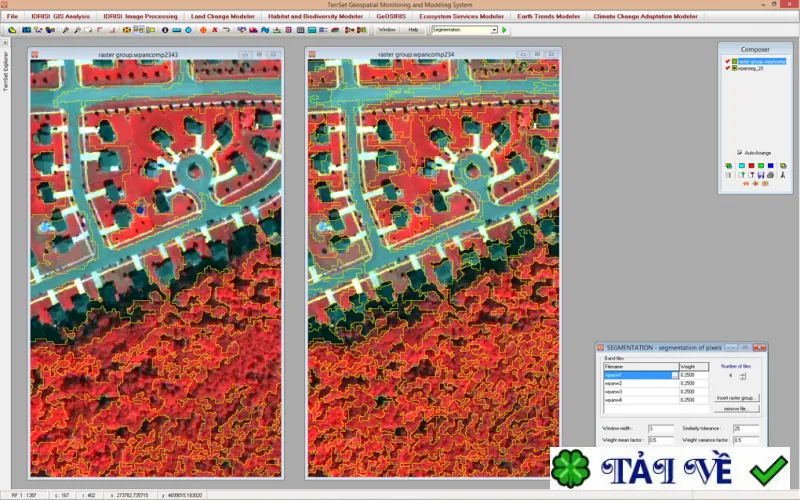Image resolution: width=800 pixels, height=500 pixels.
Task: Toggle visibility of wpanseg_25 layer
Action: 728,68
